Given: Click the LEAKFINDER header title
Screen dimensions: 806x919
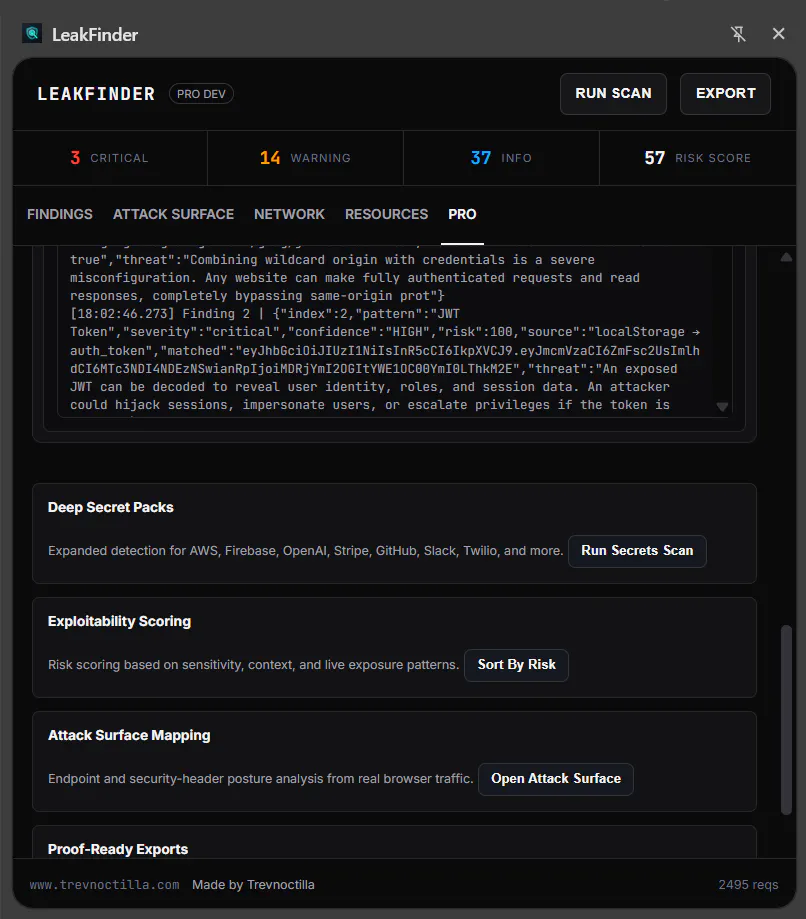Looking at the screenshot, I should click(x=96, y=94).
